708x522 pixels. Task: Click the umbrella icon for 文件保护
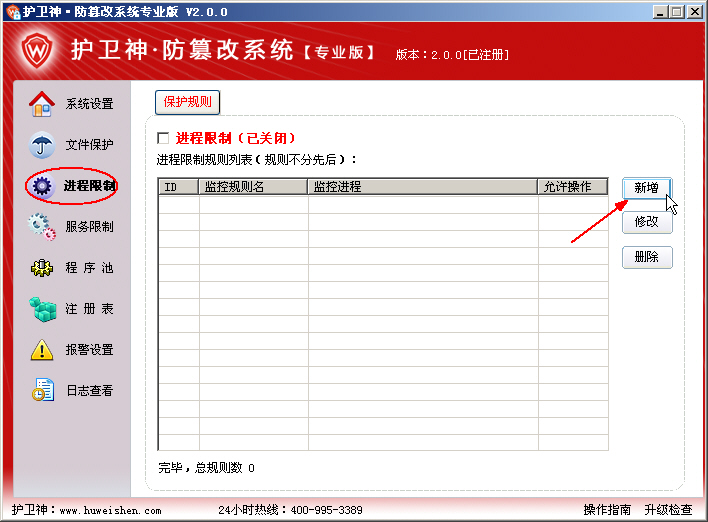pyautogui.click(x=42, y=145)
